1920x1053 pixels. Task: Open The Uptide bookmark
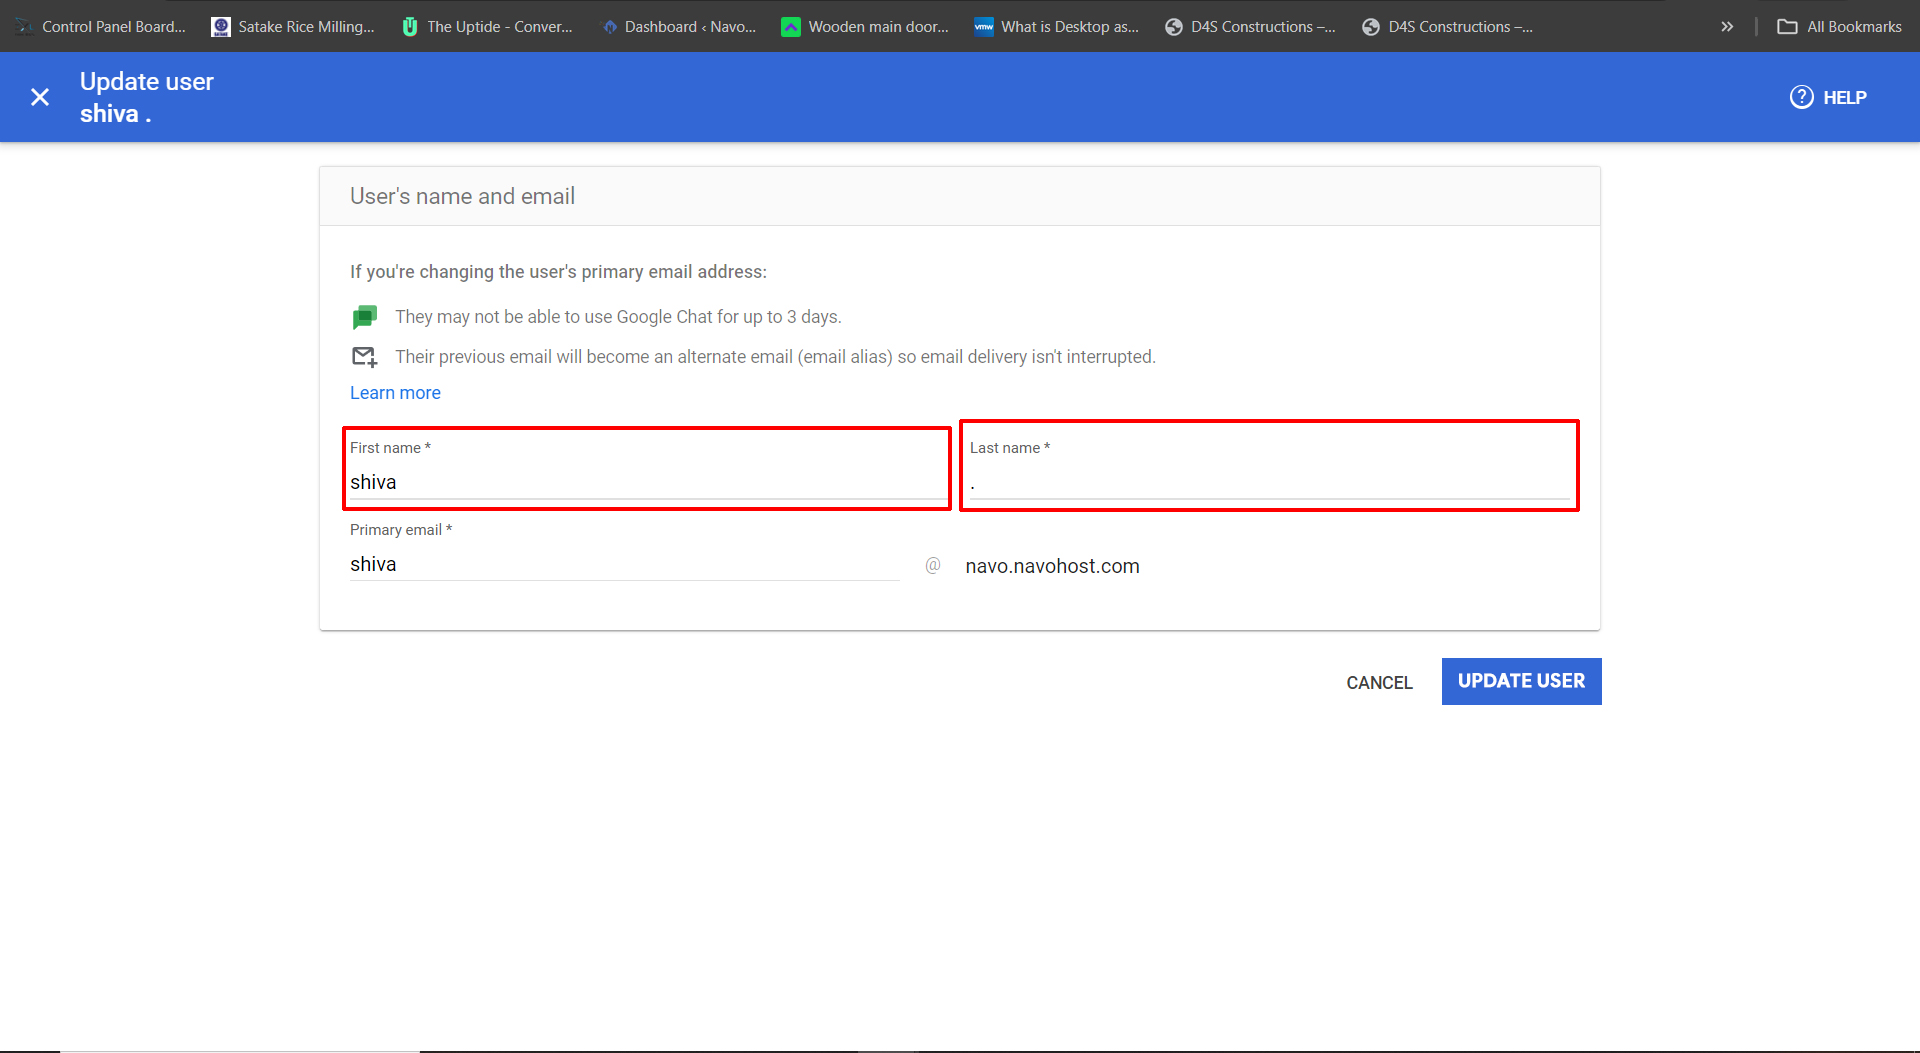coord(488,27)
